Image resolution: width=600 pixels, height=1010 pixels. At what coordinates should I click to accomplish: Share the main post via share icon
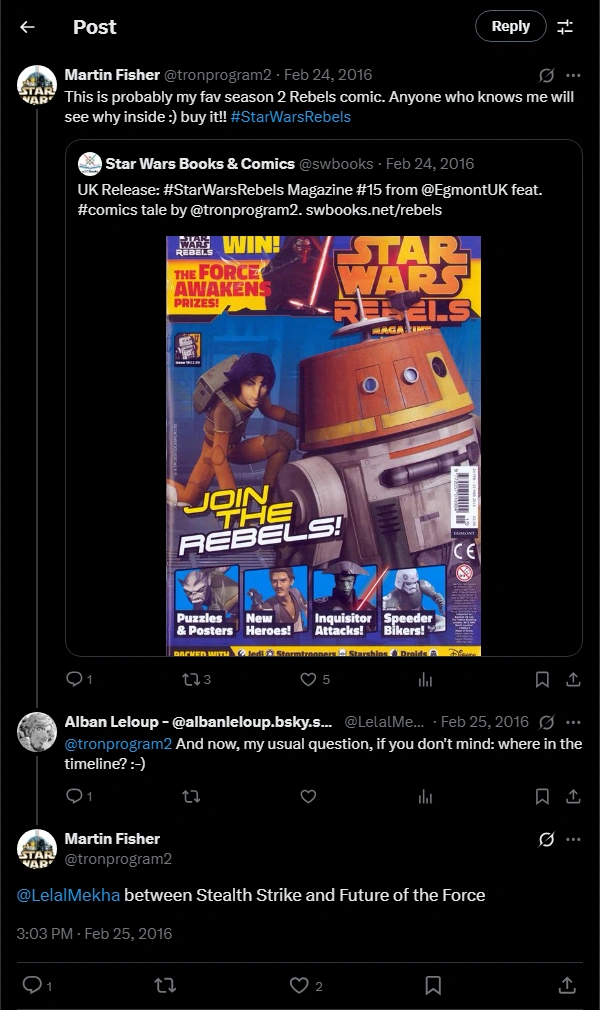tap(567, 985)
